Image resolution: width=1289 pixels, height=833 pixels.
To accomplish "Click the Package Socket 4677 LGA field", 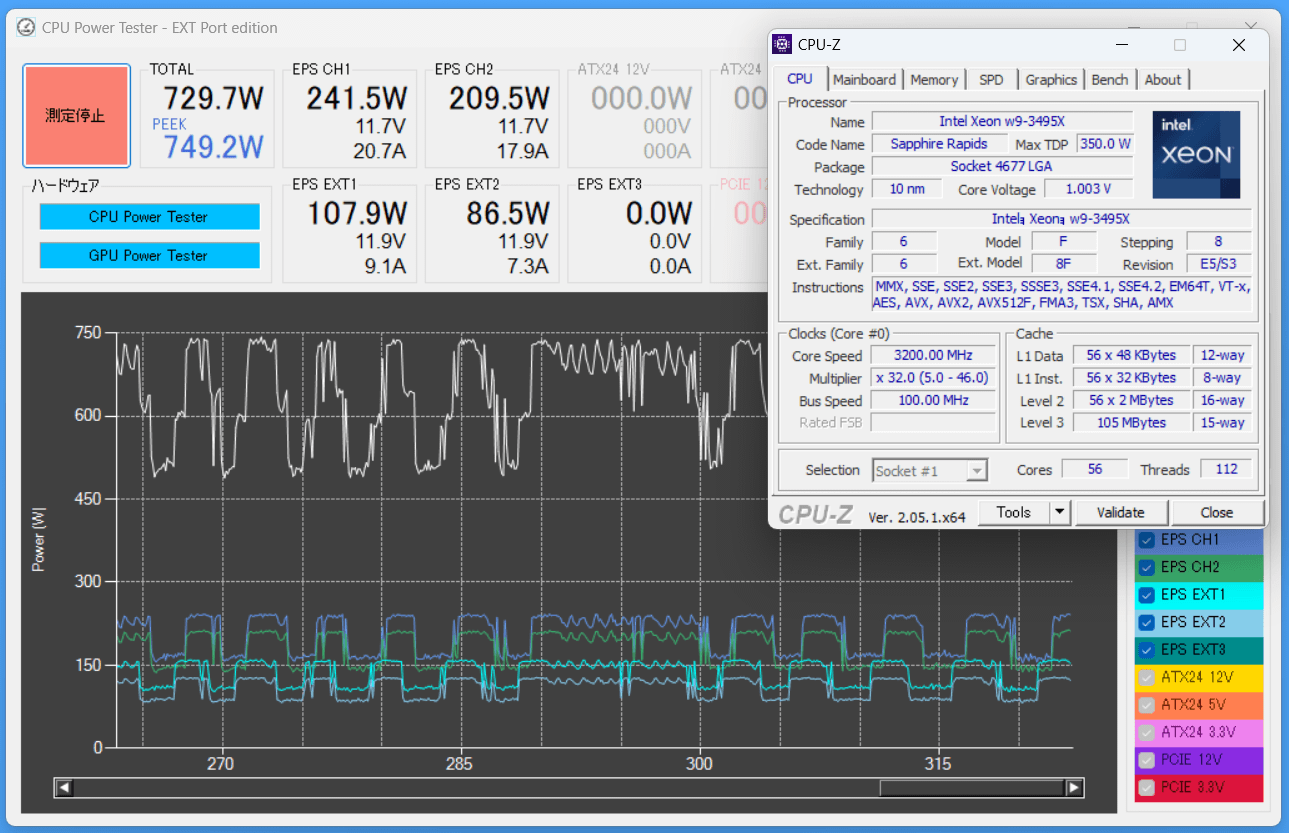I will point(1003,167).
